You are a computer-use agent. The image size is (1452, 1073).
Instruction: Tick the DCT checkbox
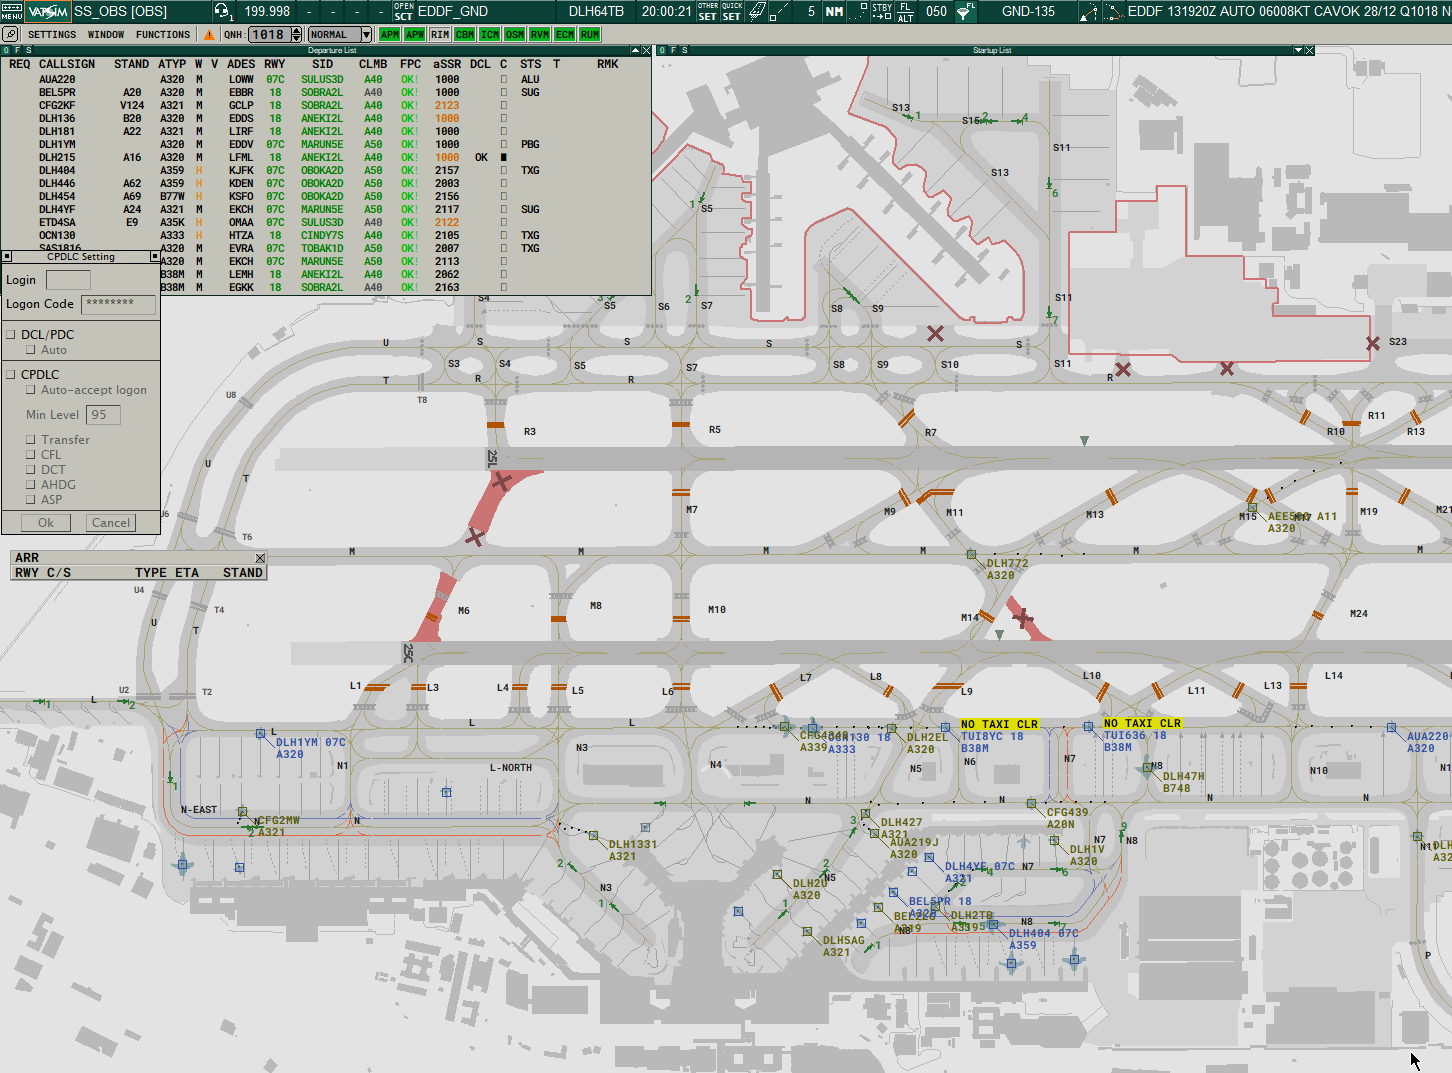point(31,470)
